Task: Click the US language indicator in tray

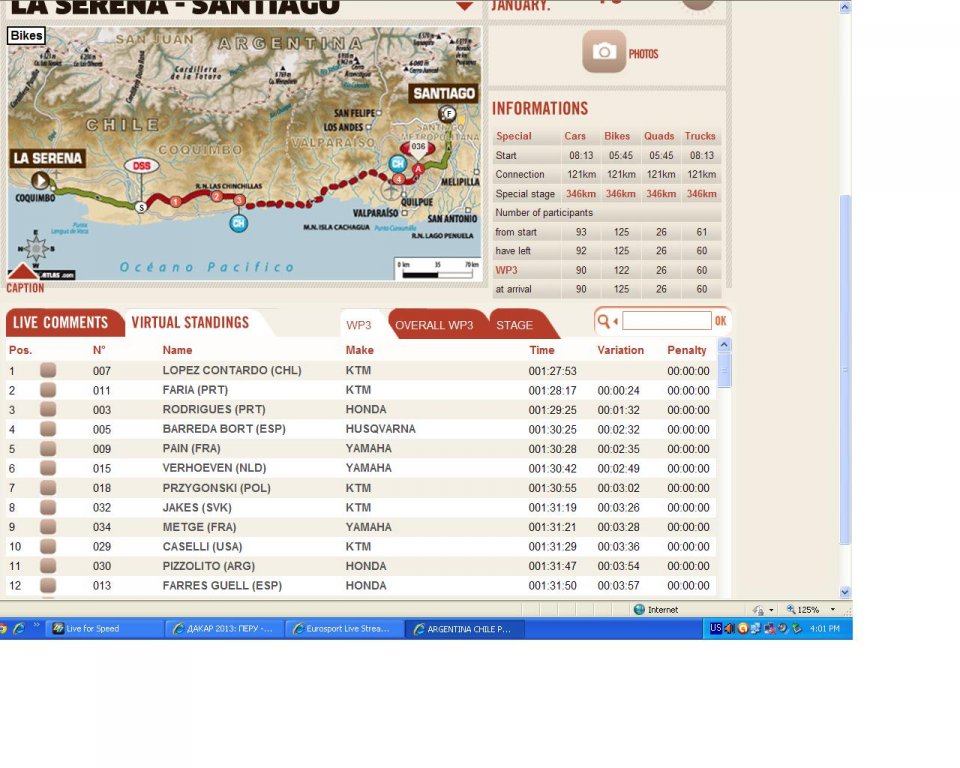Action: tap(715, 628)
